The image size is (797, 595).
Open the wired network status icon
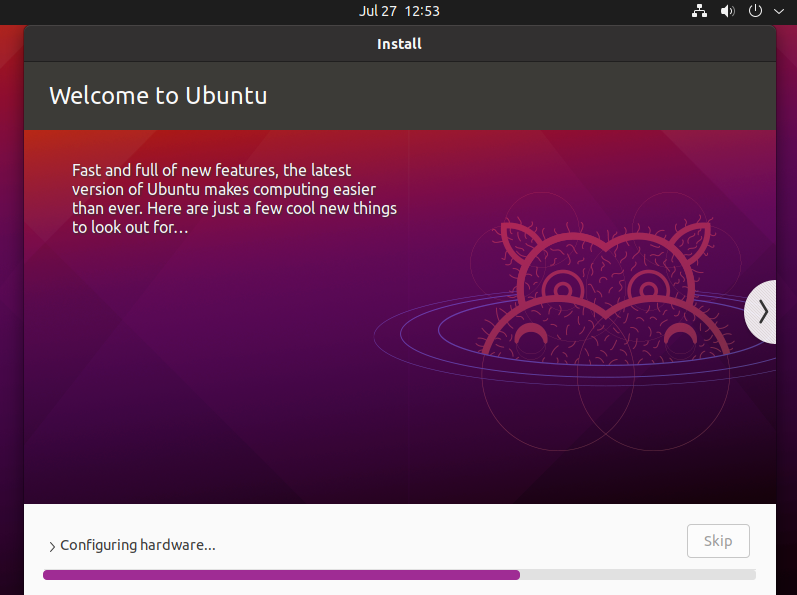click(699, 11)
